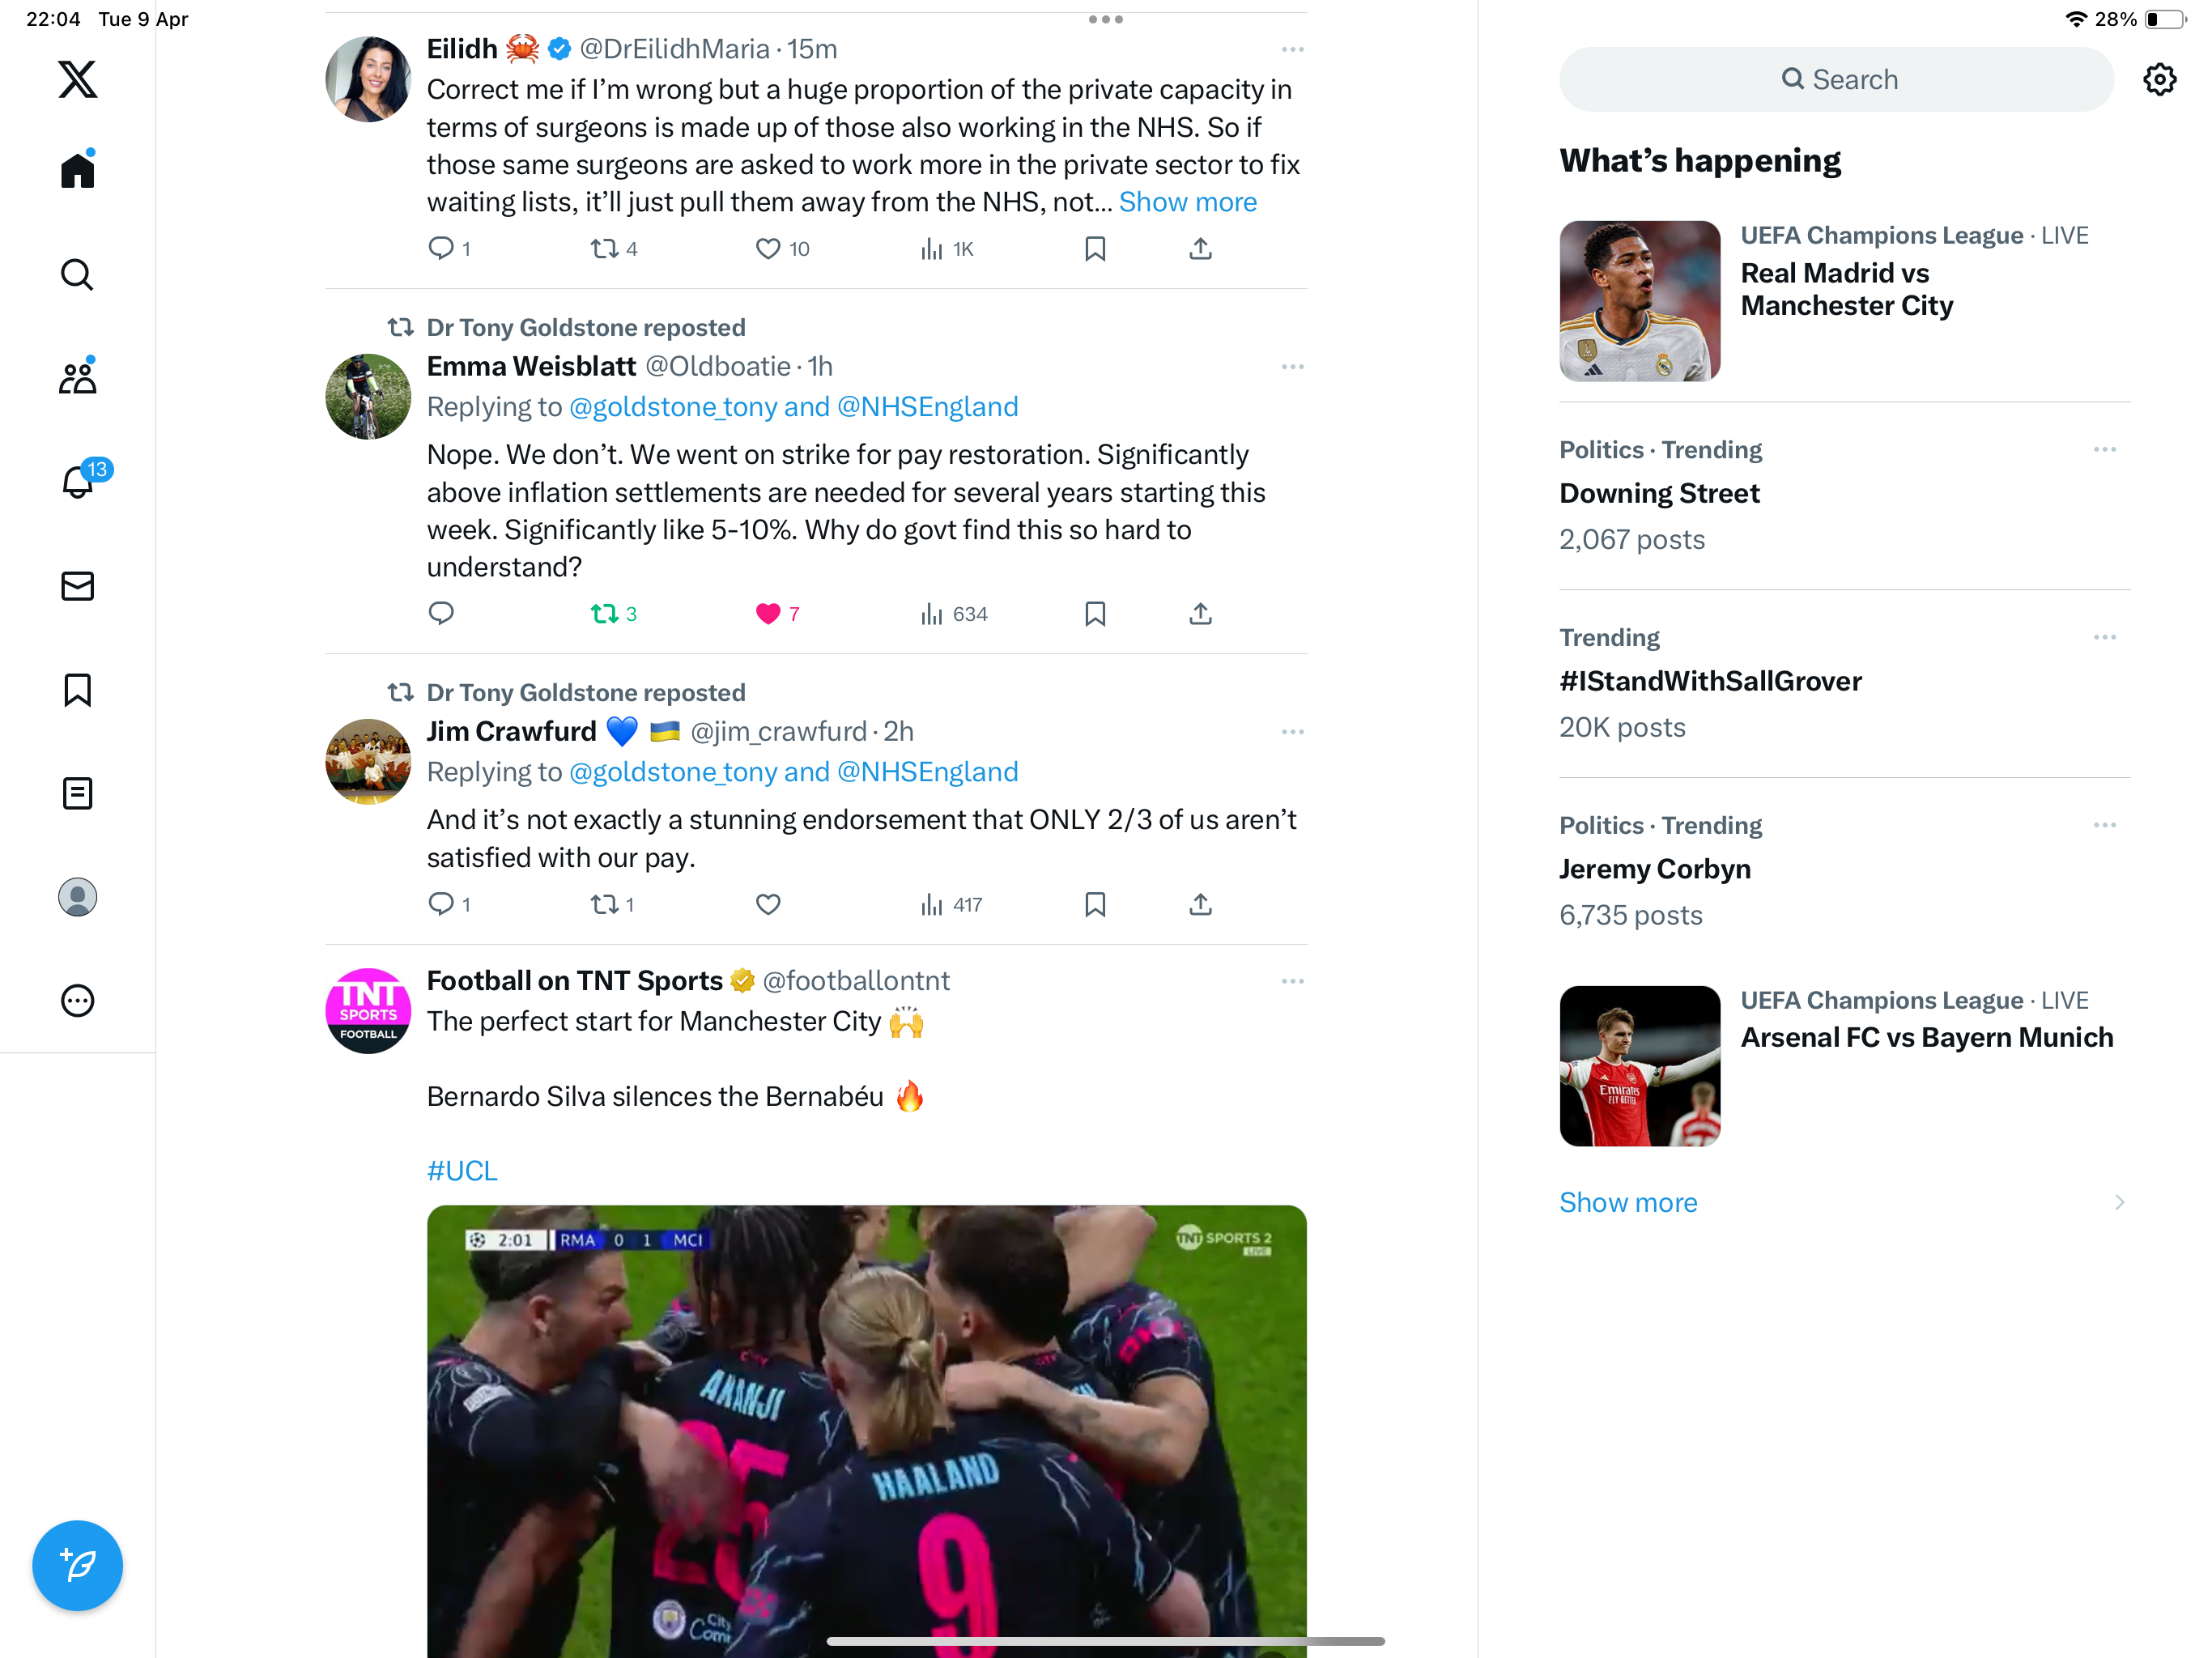
Task: Open Lists icon in sidebar
Action: click(78, 794)
